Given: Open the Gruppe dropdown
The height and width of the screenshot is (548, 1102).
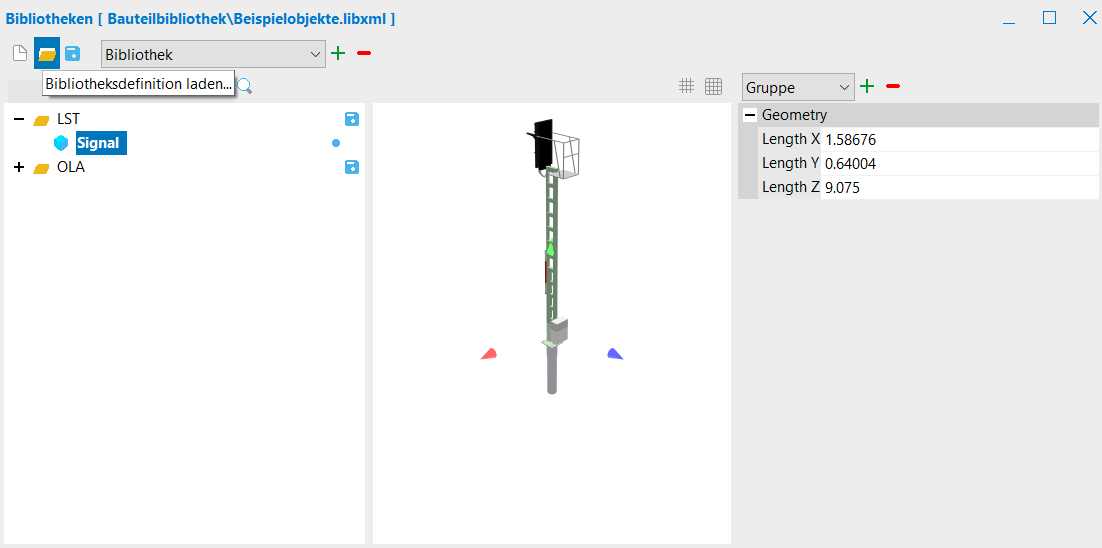Looking at the screenshot, I should [x=798, y=87].
